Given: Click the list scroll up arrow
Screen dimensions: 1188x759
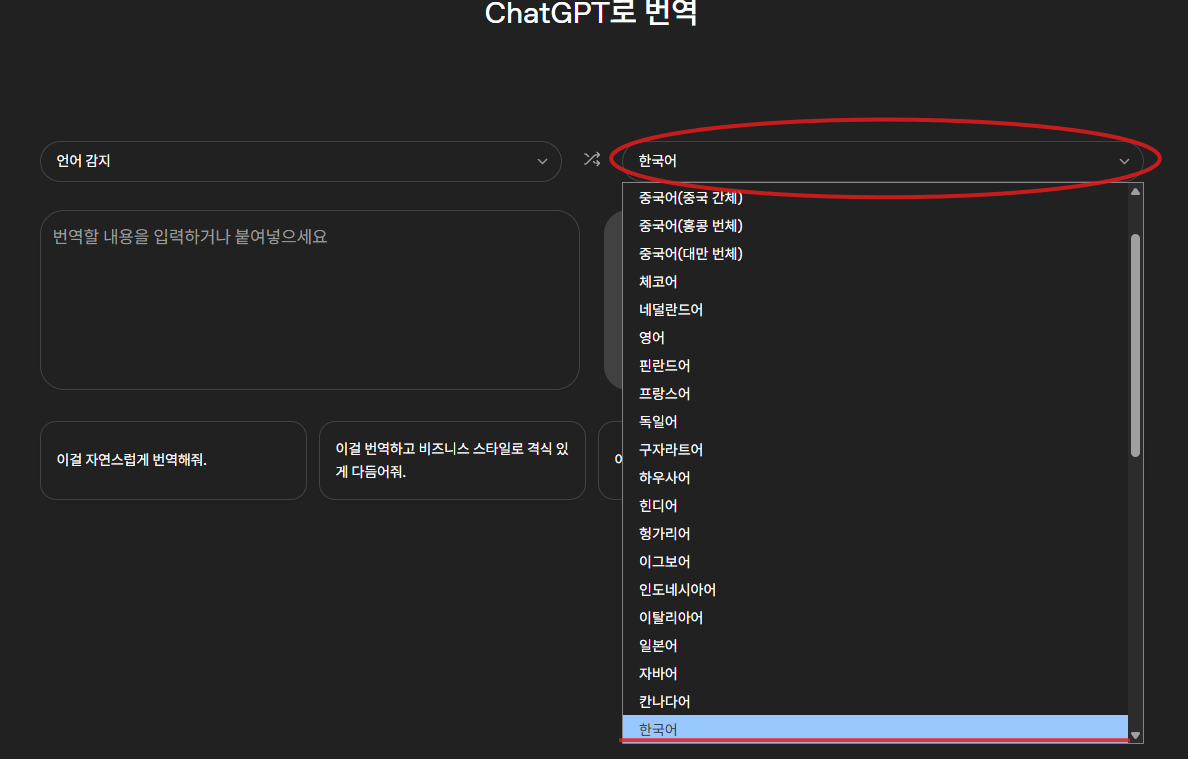Looking at the screenshot, I should coord(1135,192).
